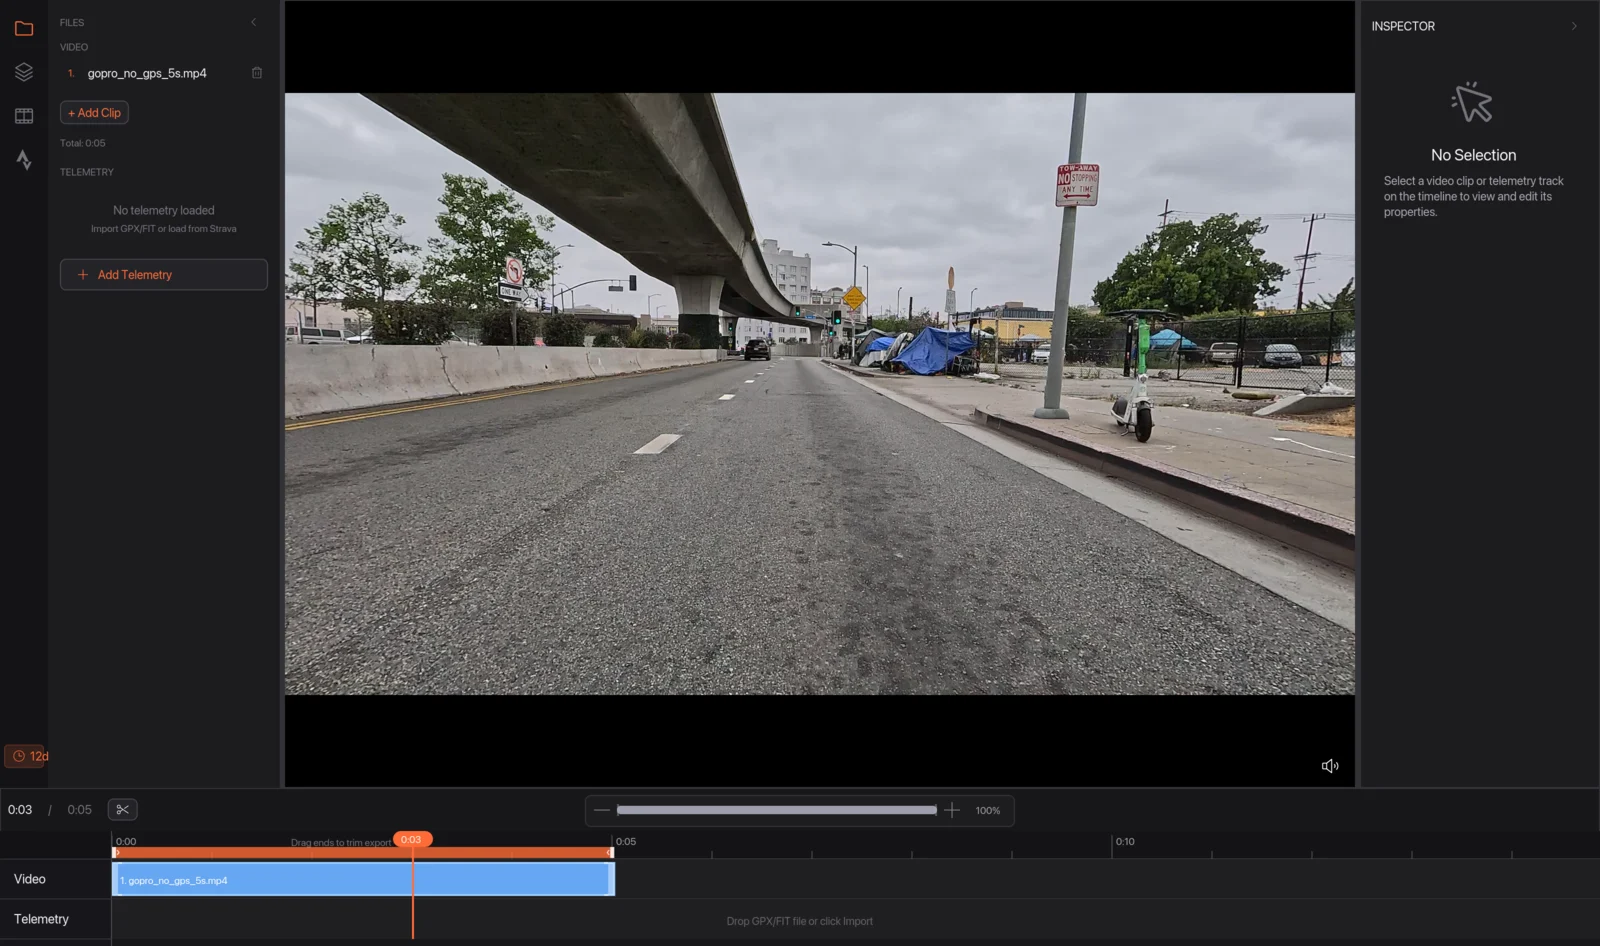Click the 'Total: 0:05' label
1600x946 pixels.
[x=83, y=143]
